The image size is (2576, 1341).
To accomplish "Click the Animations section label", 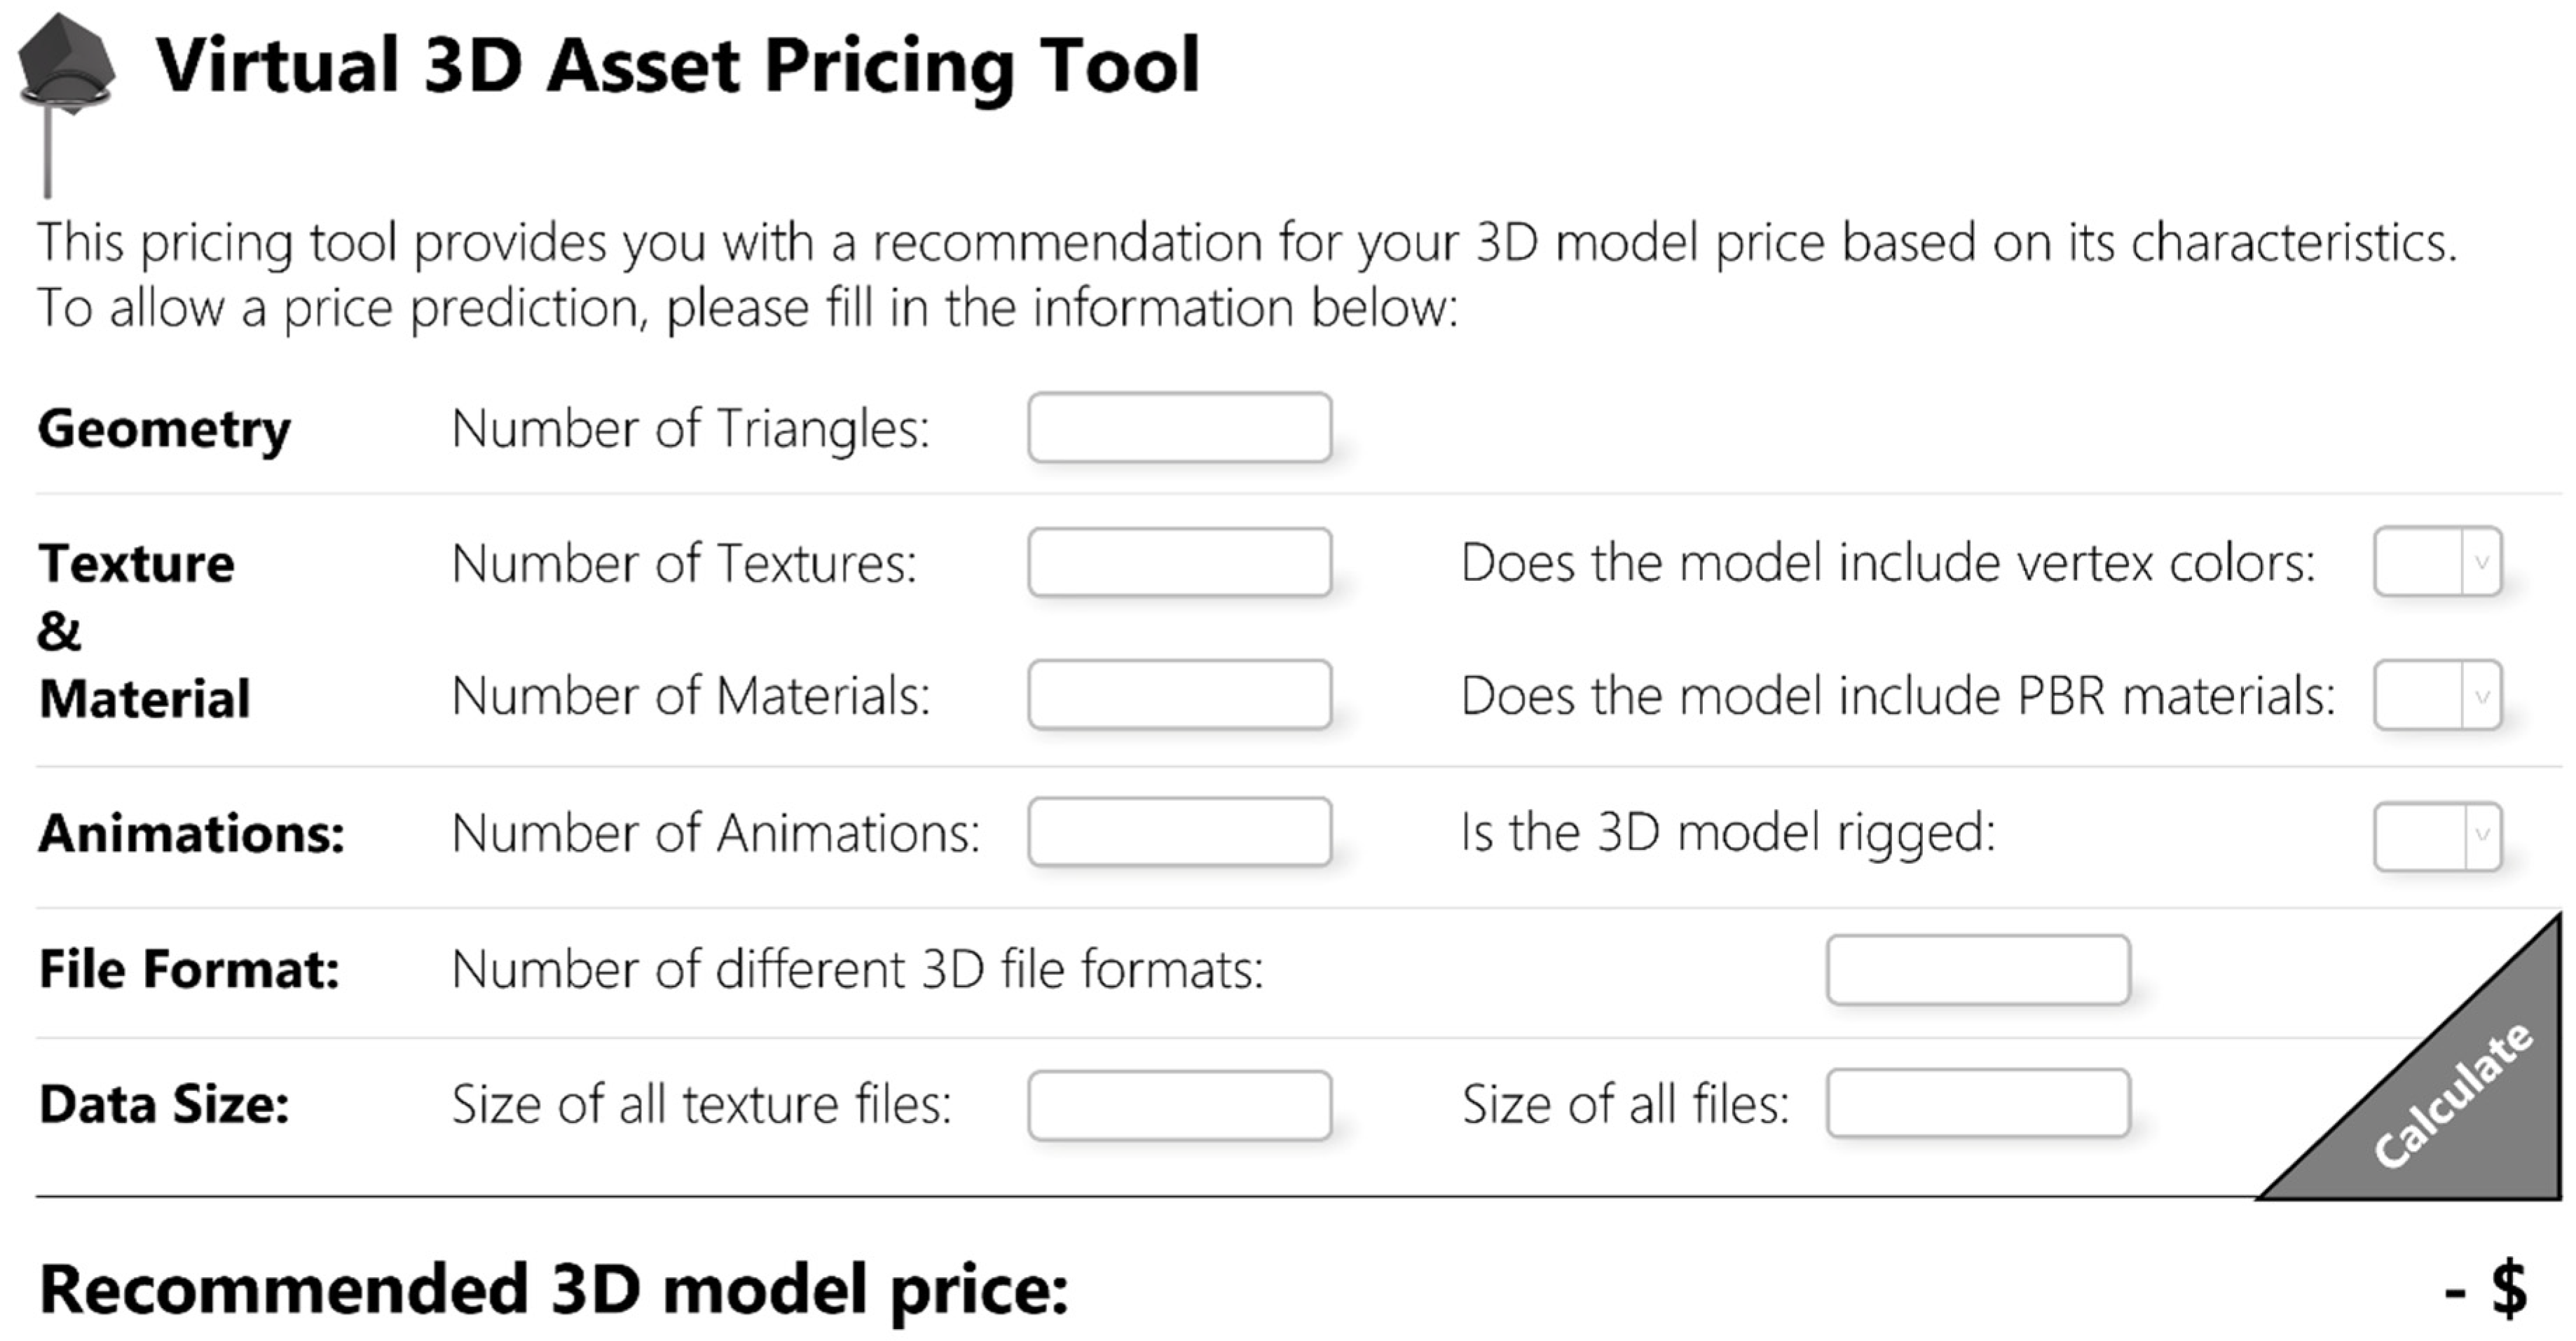I will click(x=191, y=833).
